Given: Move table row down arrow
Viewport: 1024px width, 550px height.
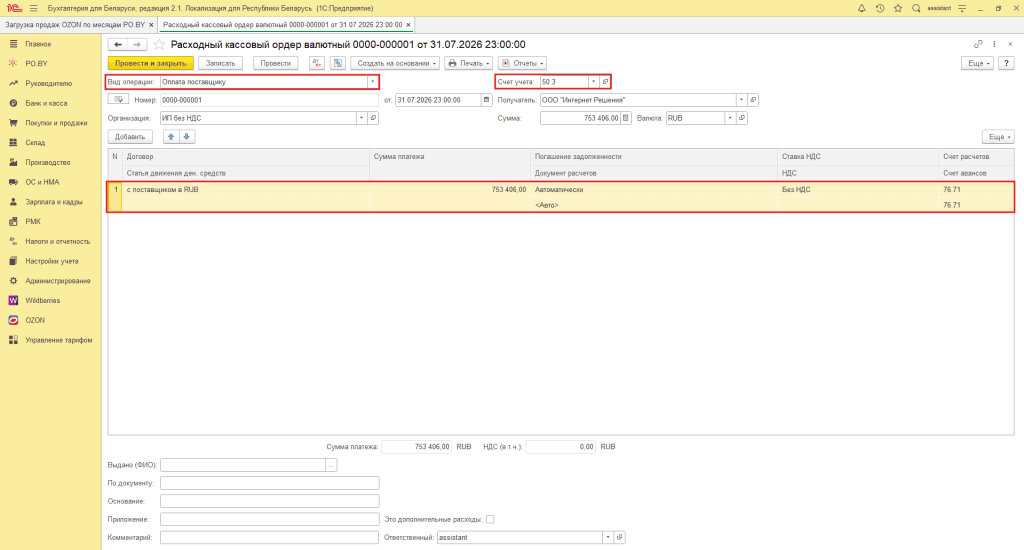Looking at the screenshot, I should [x=187, y=137].
